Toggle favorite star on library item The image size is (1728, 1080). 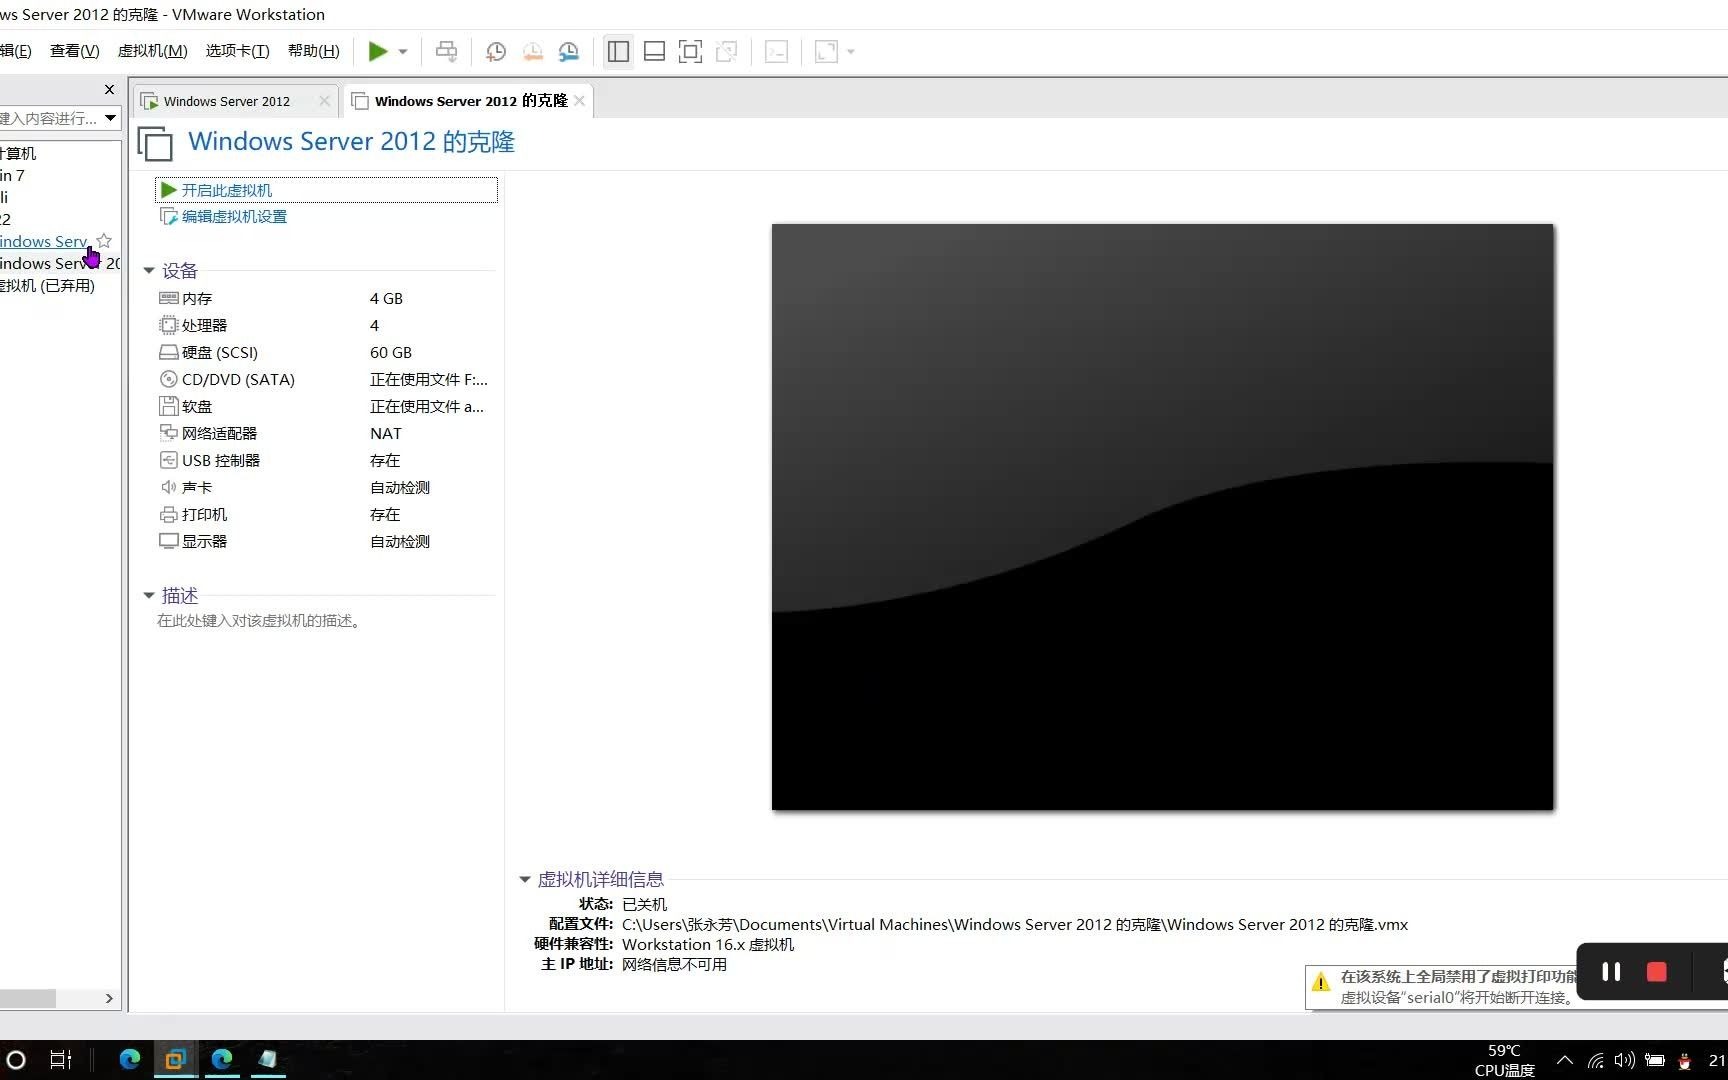tap(104, 241)
